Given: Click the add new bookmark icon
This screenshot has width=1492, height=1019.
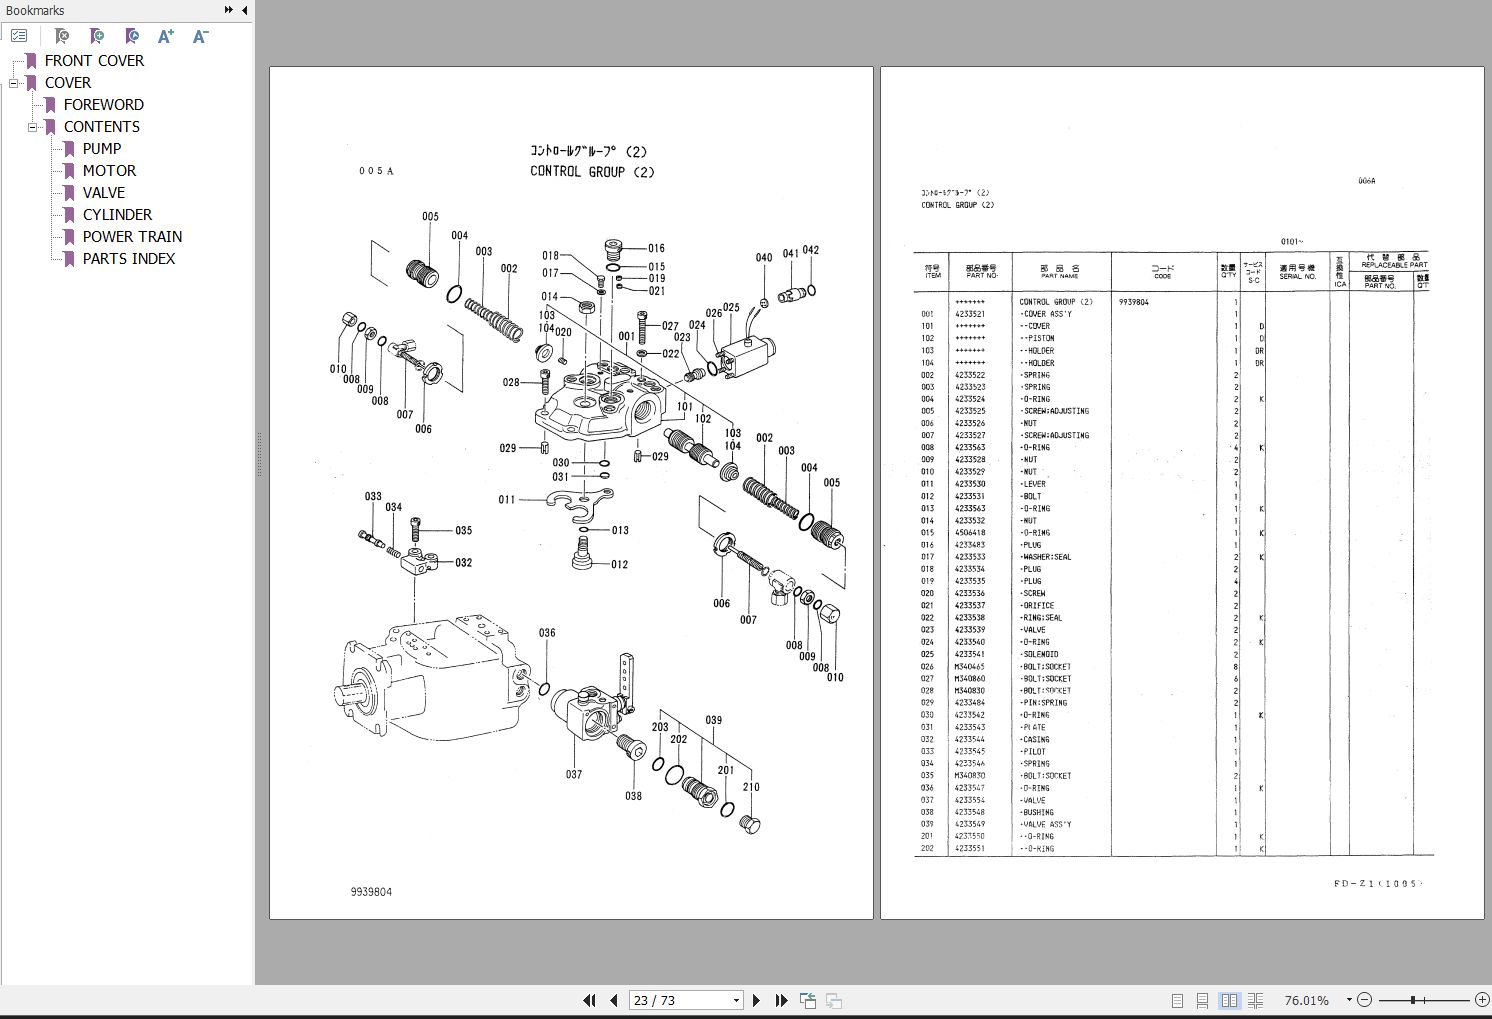Looking at the screenshot, I should click(97, 35).
